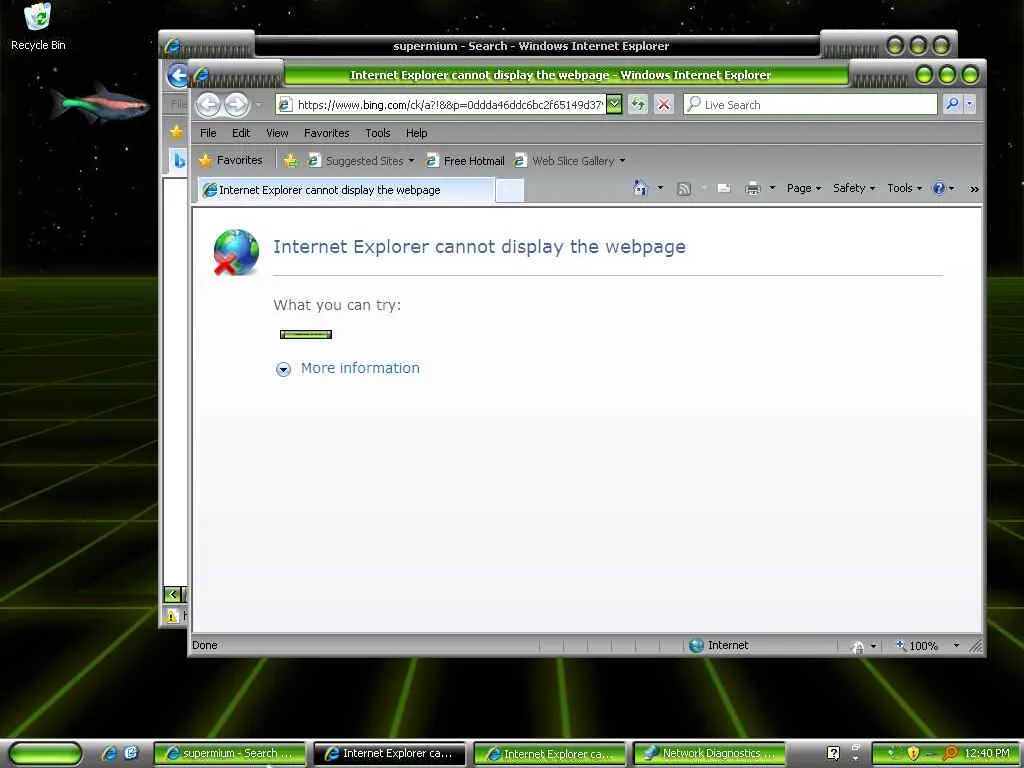Click the diagnose button under 'What you can try'
The width and height of the screenshot is (1024, 768).
[306, 334]
